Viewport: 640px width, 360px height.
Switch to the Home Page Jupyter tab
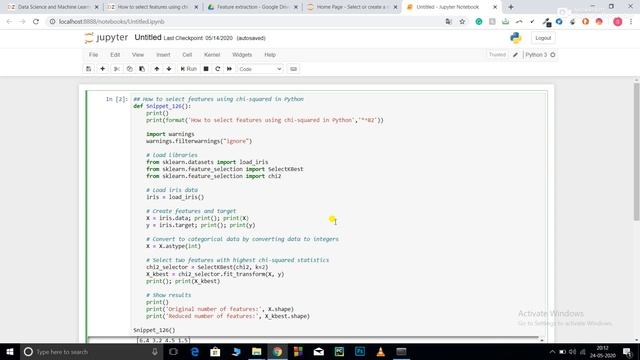(x=352, y=7)
